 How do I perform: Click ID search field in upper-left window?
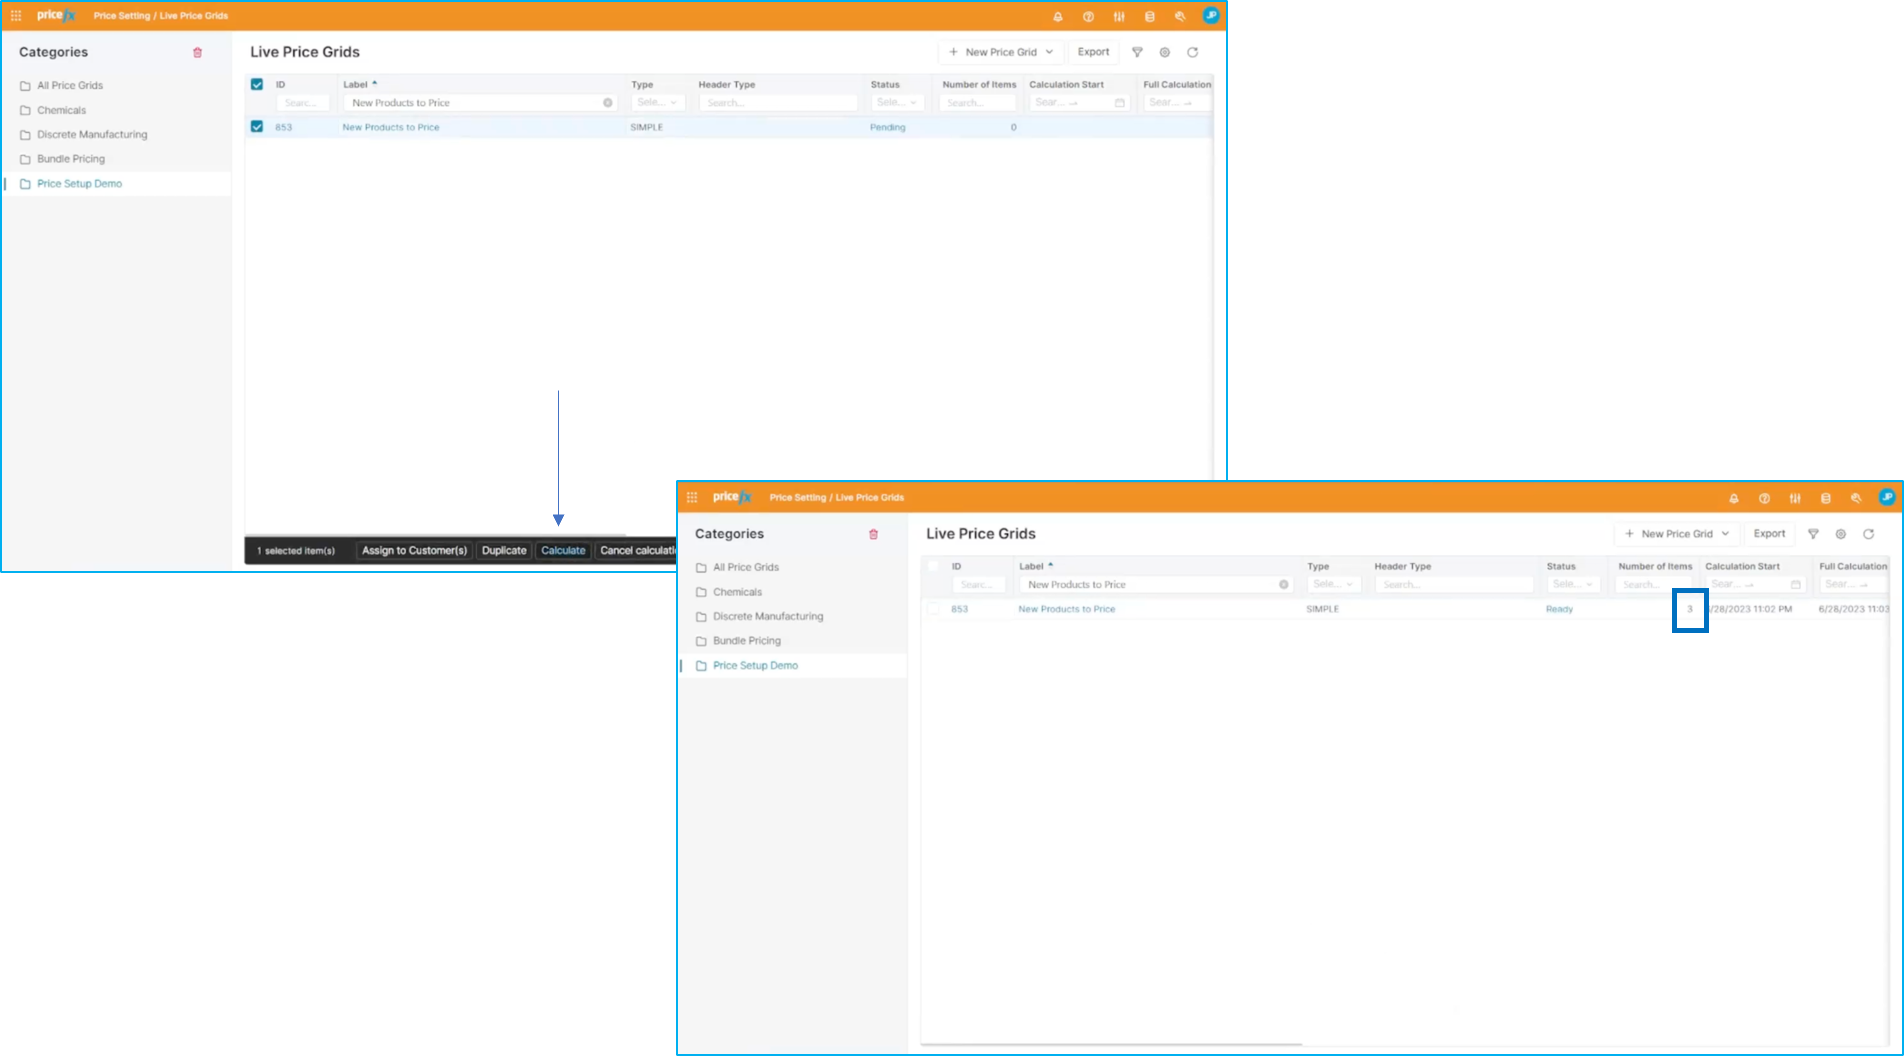[x=303, y=103]
